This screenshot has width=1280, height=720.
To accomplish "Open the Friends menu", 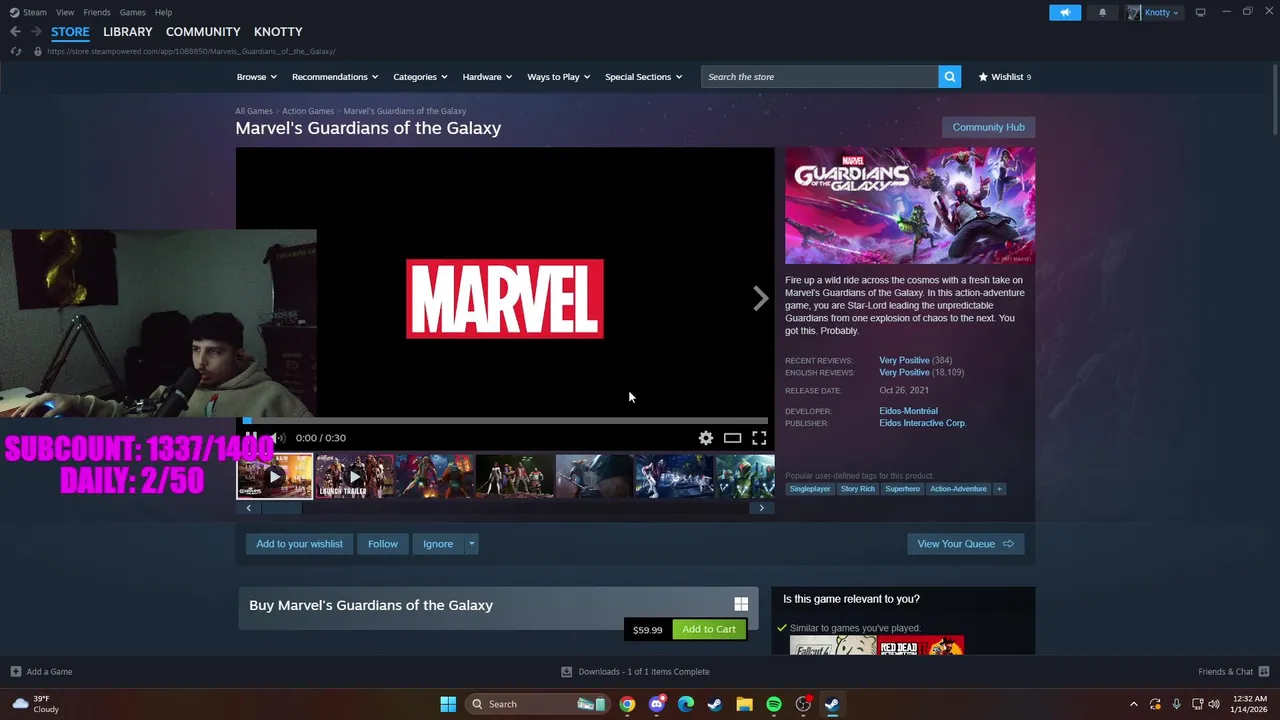I will coord(97,12).
